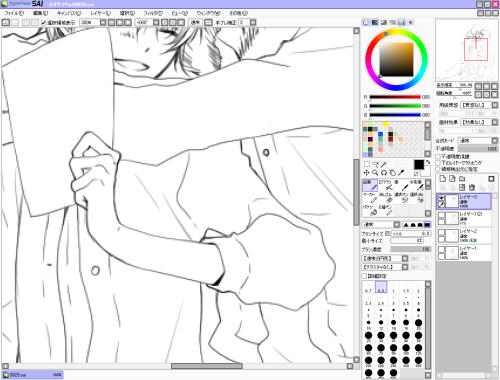Open the Edit menu
Image resolution: width=500 pixels, height=380 pixels.
coord(40,13)
